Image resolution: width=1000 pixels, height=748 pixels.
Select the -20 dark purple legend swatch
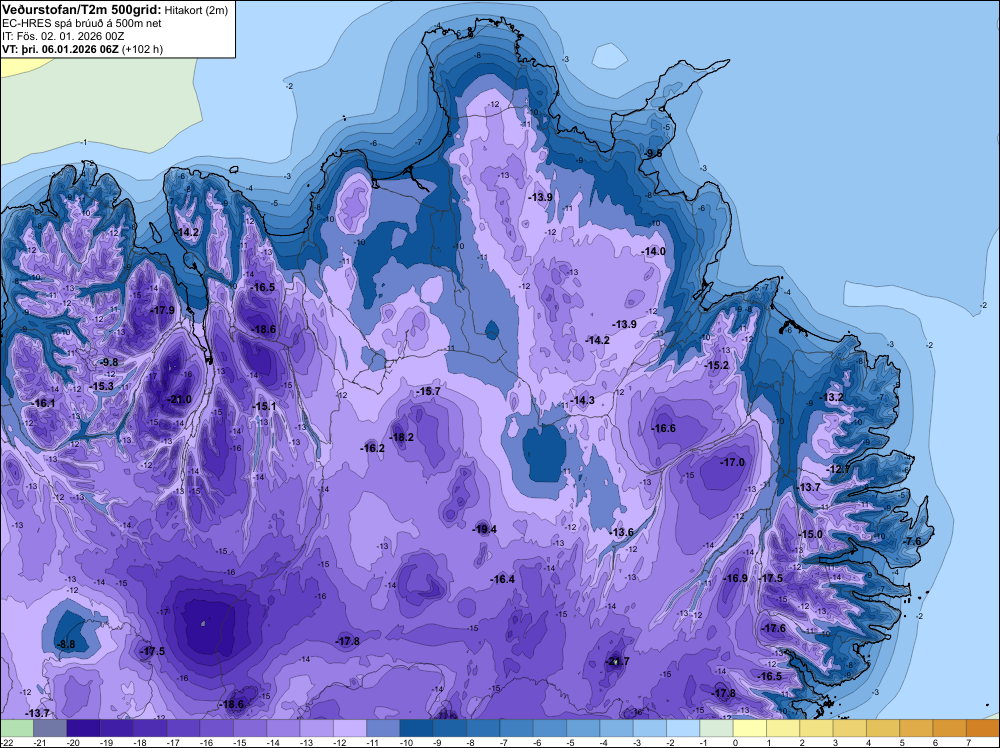pyautogui.click(x=83, y=728)
